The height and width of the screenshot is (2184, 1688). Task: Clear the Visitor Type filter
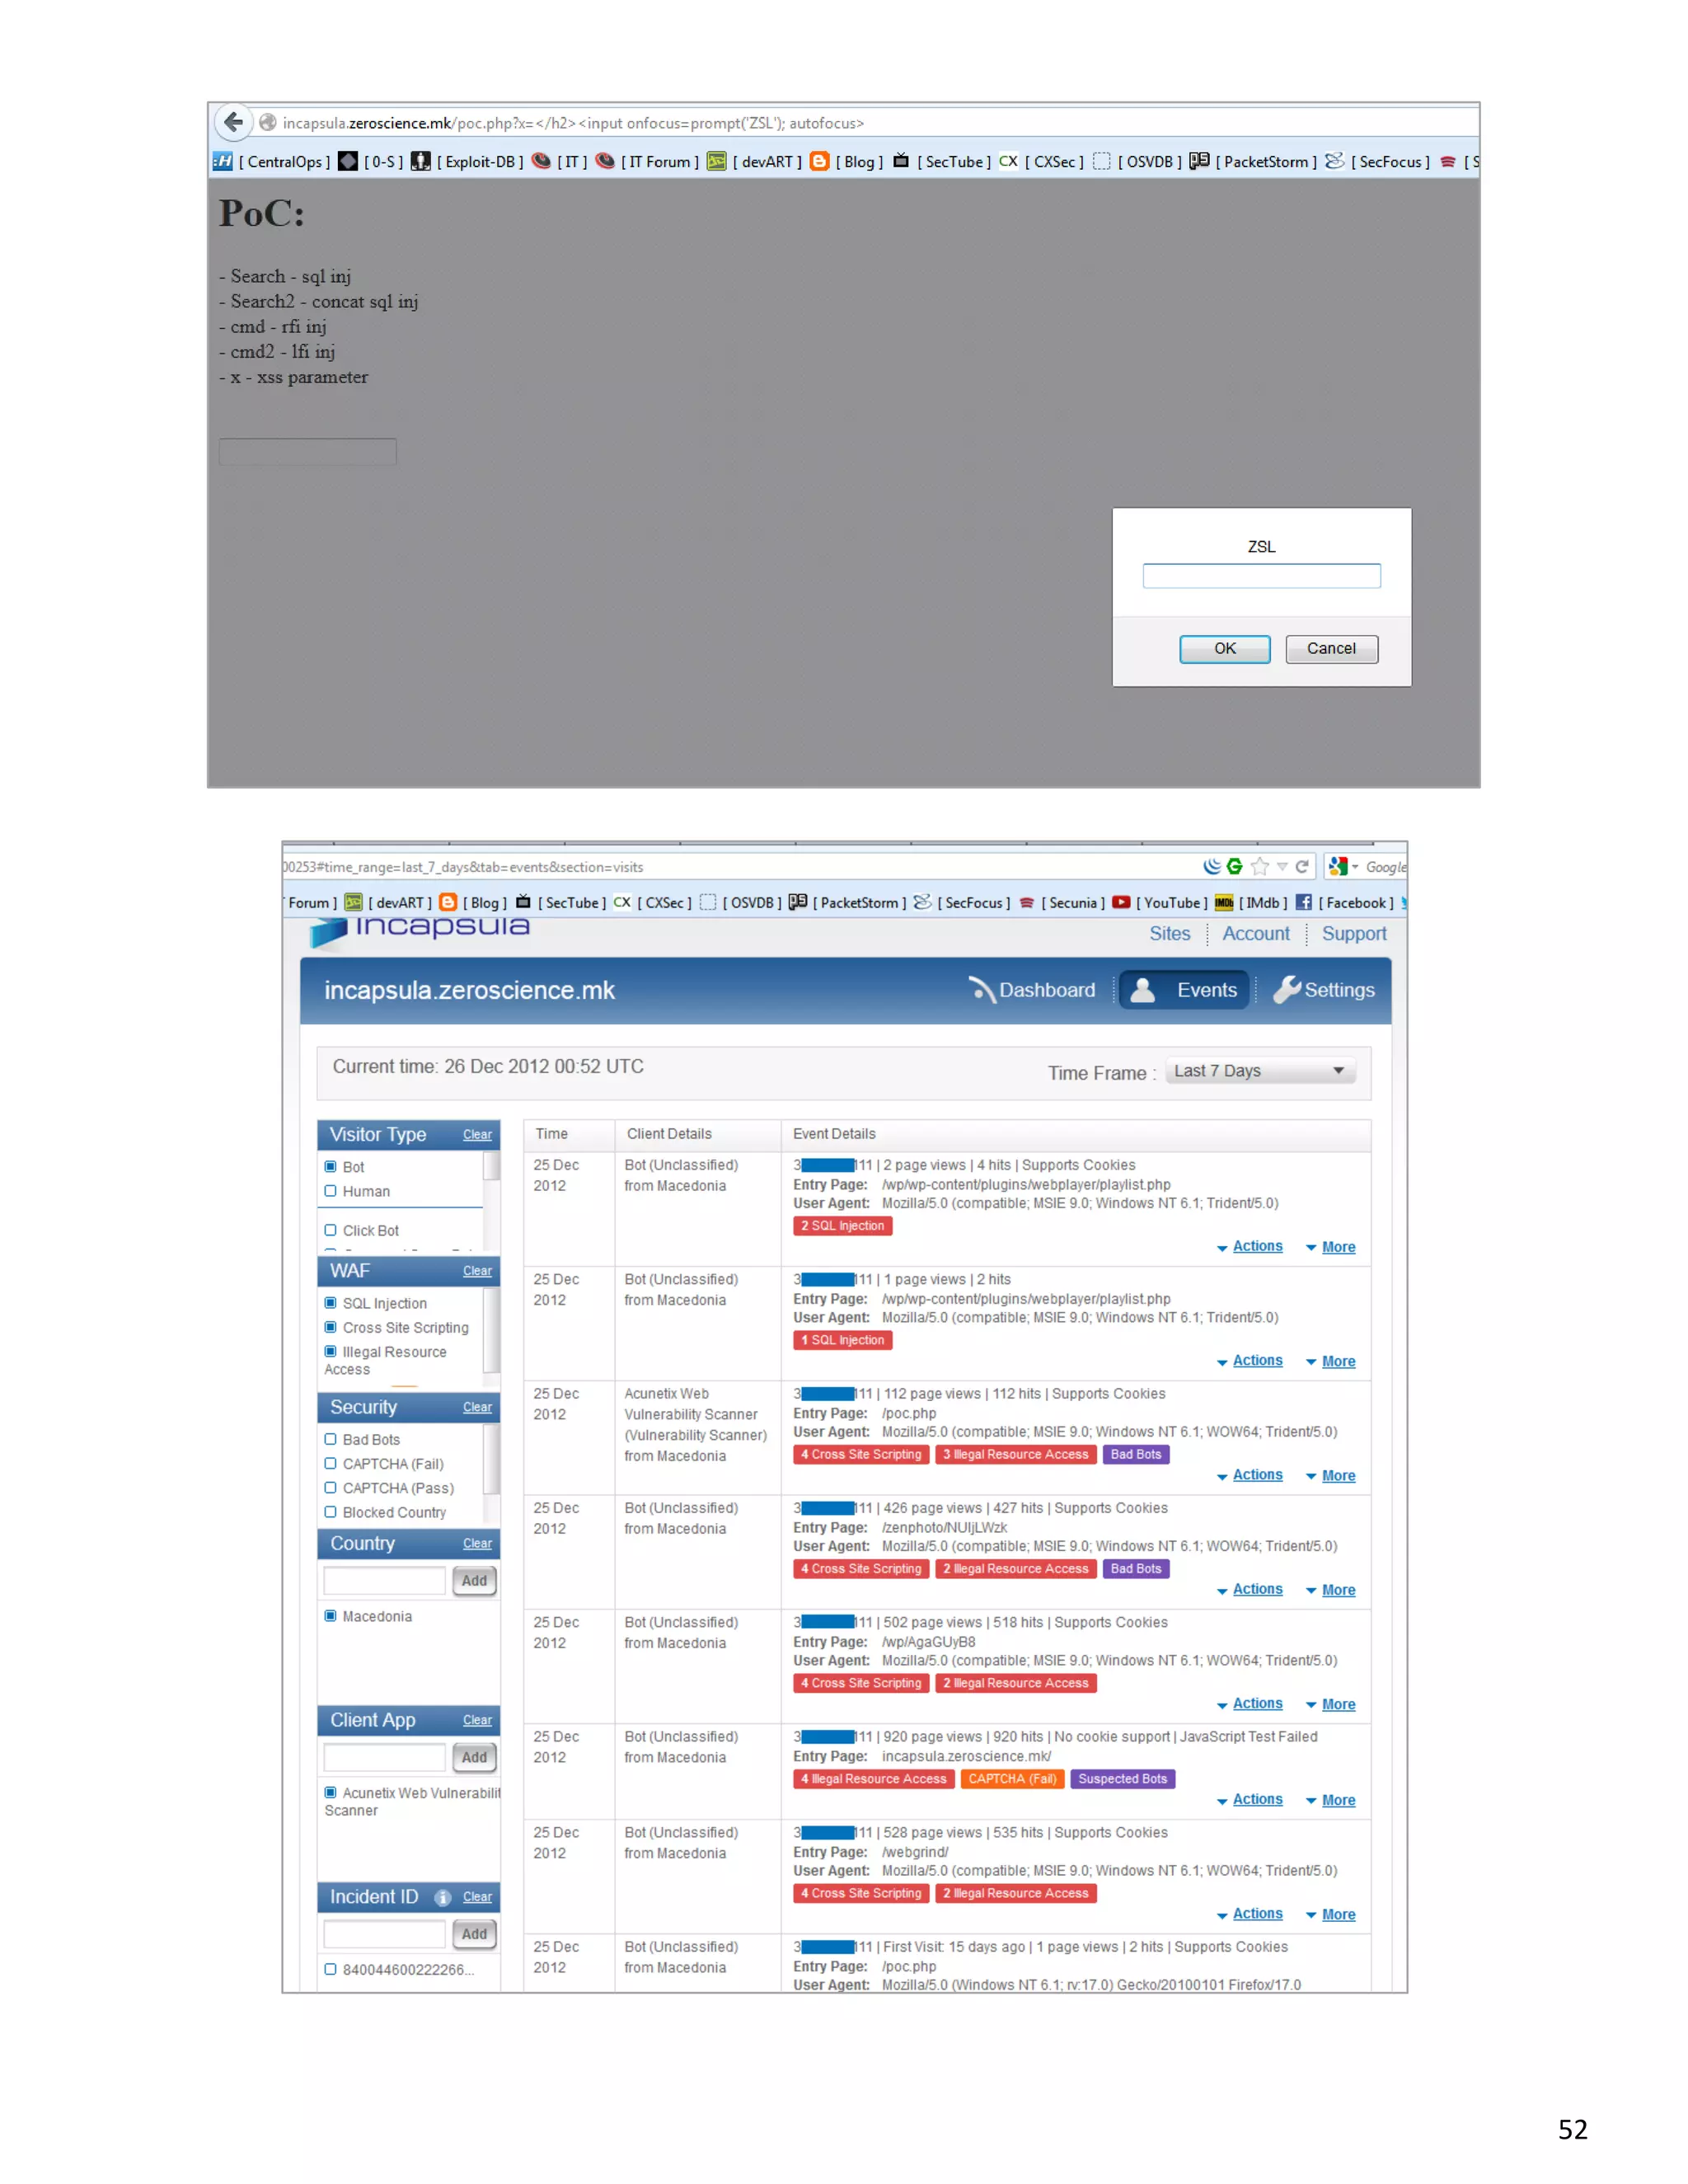pyautogui.click(x=477, y=1135)
